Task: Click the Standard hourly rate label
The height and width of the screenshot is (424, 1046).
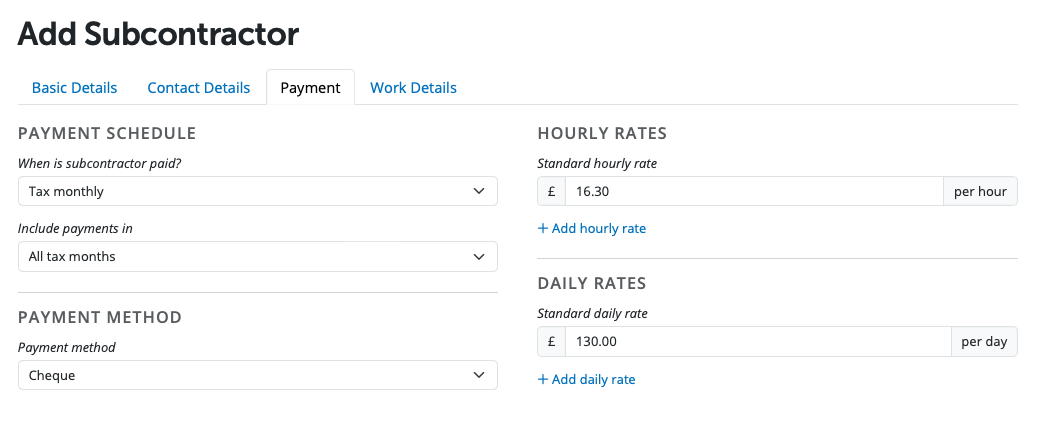Action: [597, 163]
